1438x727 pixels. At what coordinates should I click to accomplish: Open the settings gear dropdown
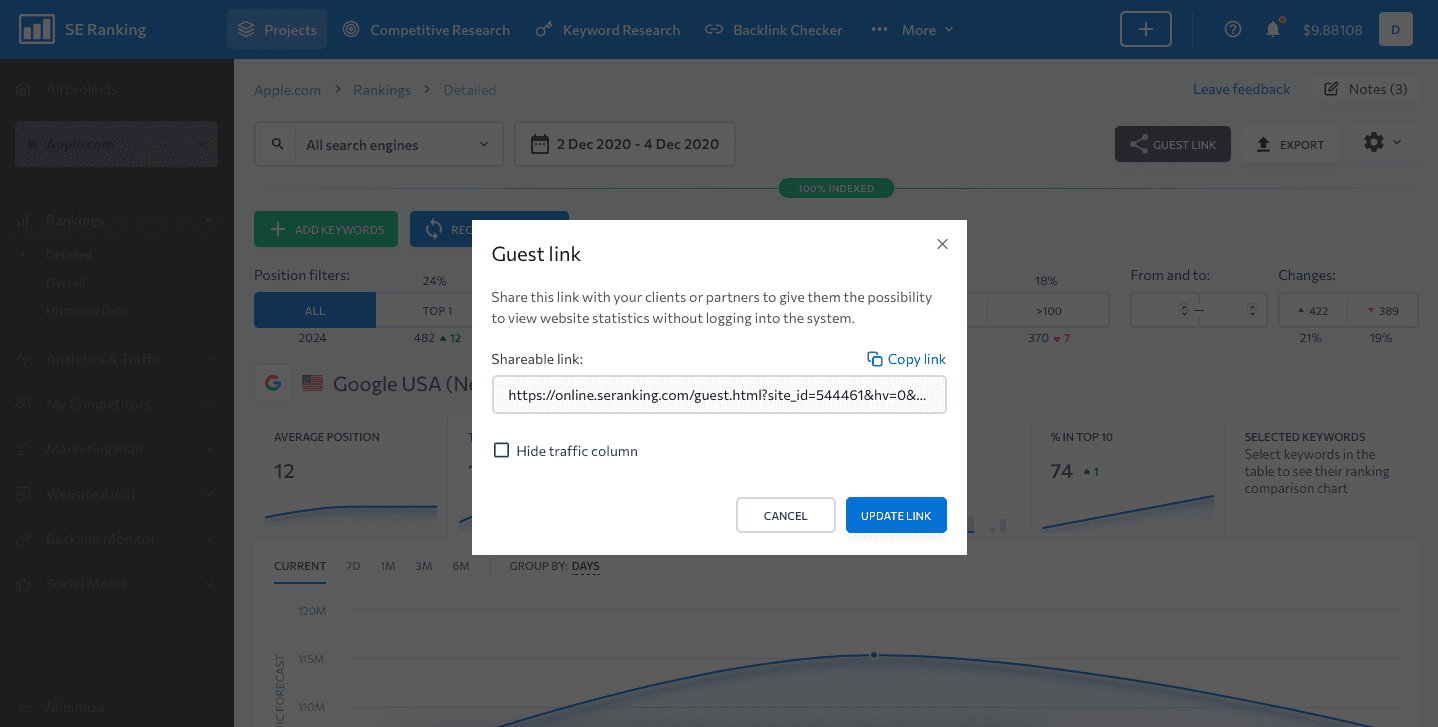tap(1383, 143)
